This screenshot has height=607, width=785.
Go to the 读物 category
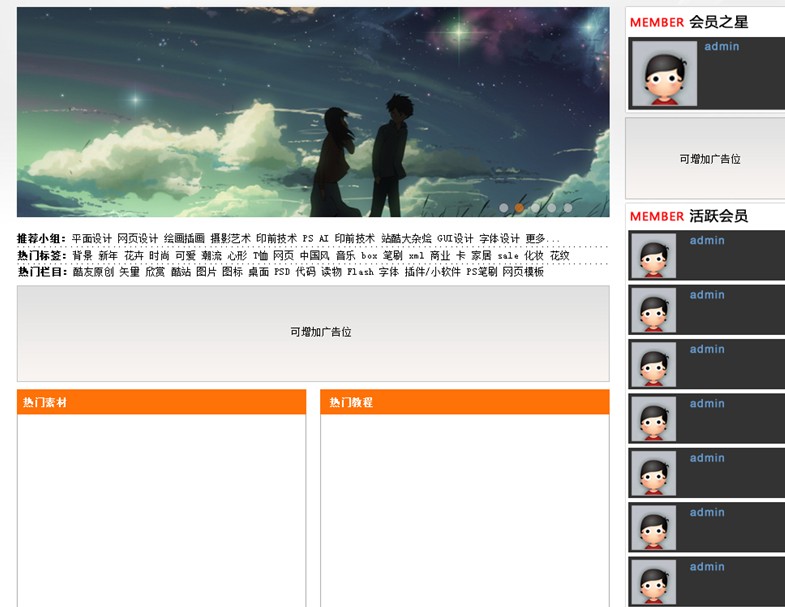coord(331,272)
